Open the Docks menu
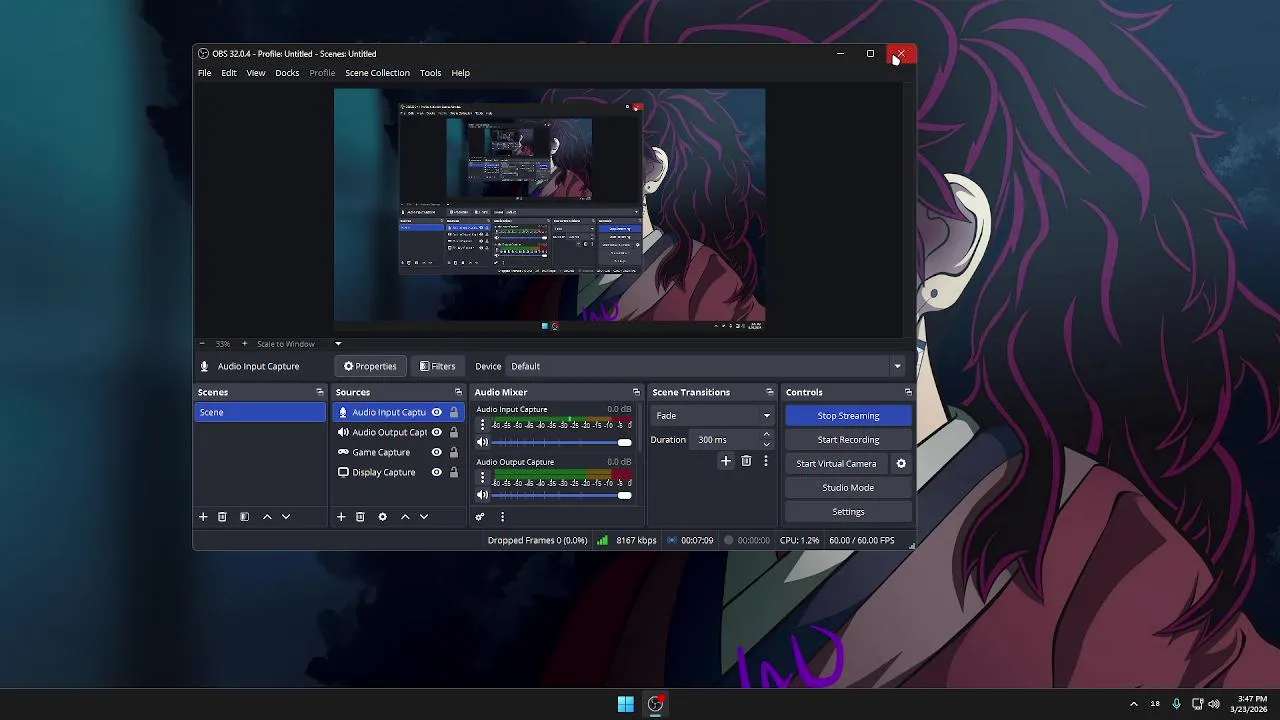 point(287,73)
